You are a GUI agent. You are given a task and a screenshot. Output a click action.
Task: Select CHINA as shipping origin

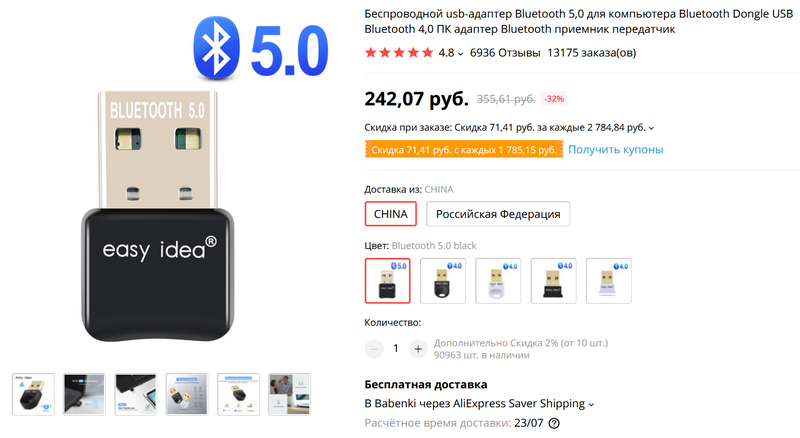click(391, 214)
